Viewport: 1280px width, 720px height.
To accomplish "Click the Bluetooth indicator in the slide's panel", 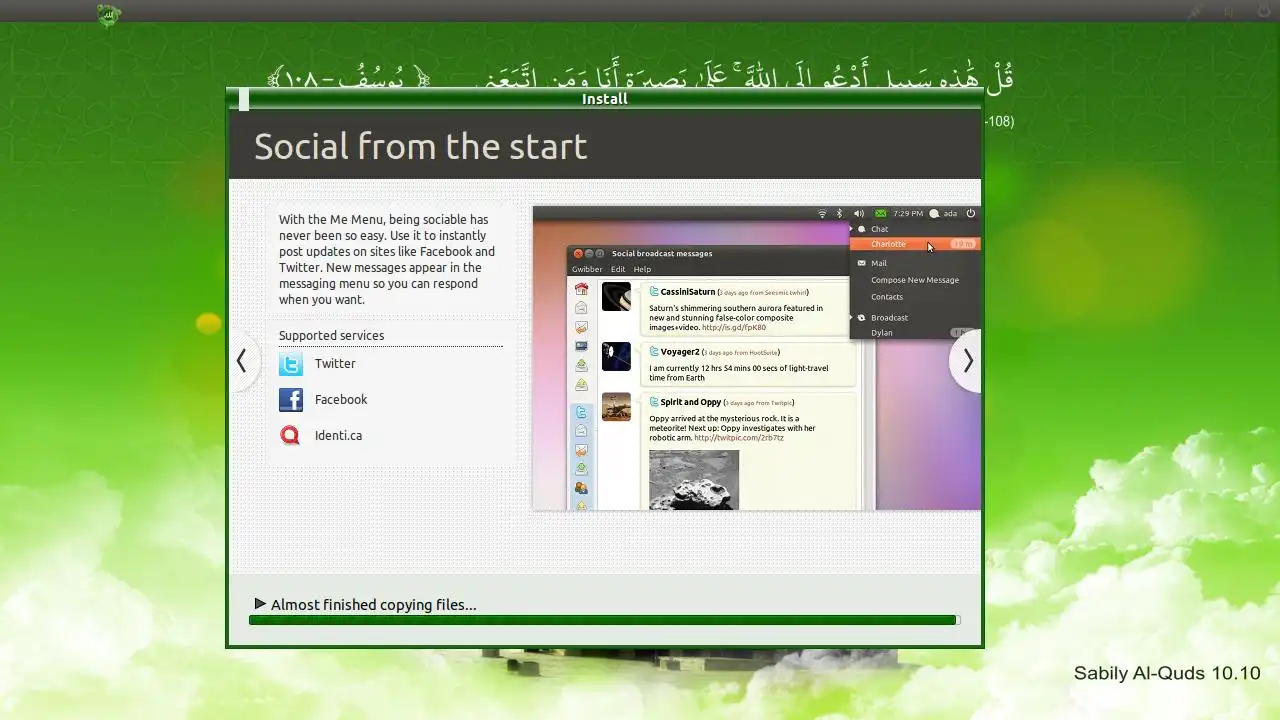I will tap(840, 213).
